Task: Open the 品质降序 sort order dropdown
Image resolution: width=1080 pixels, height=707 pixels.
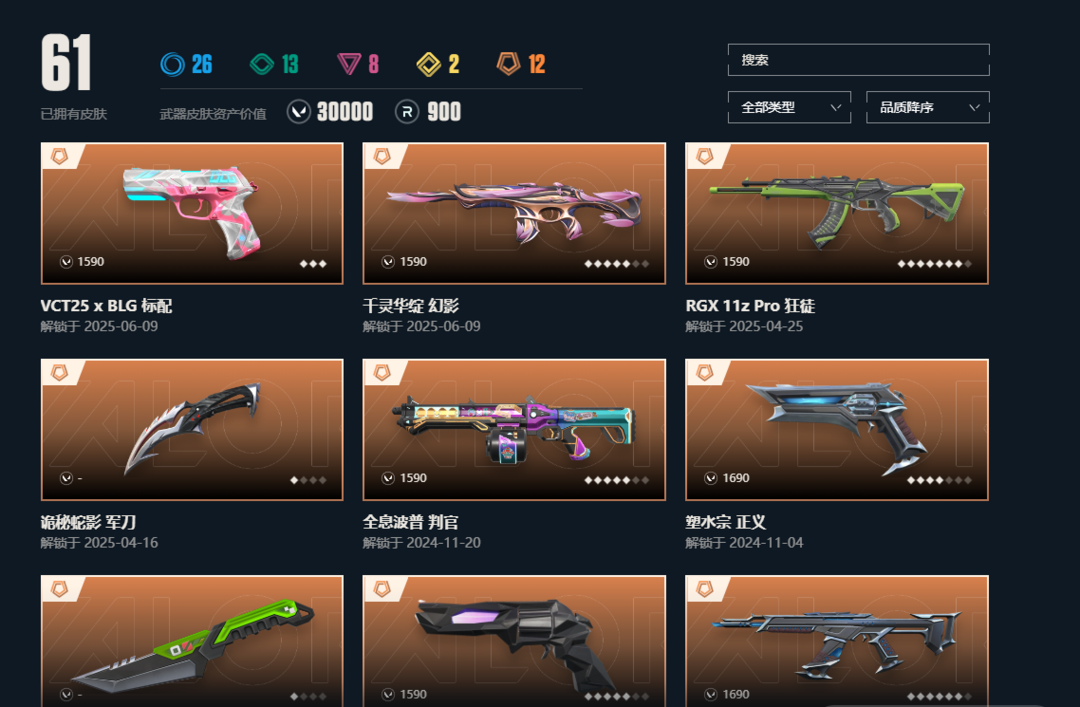Action: pos(928,107)
